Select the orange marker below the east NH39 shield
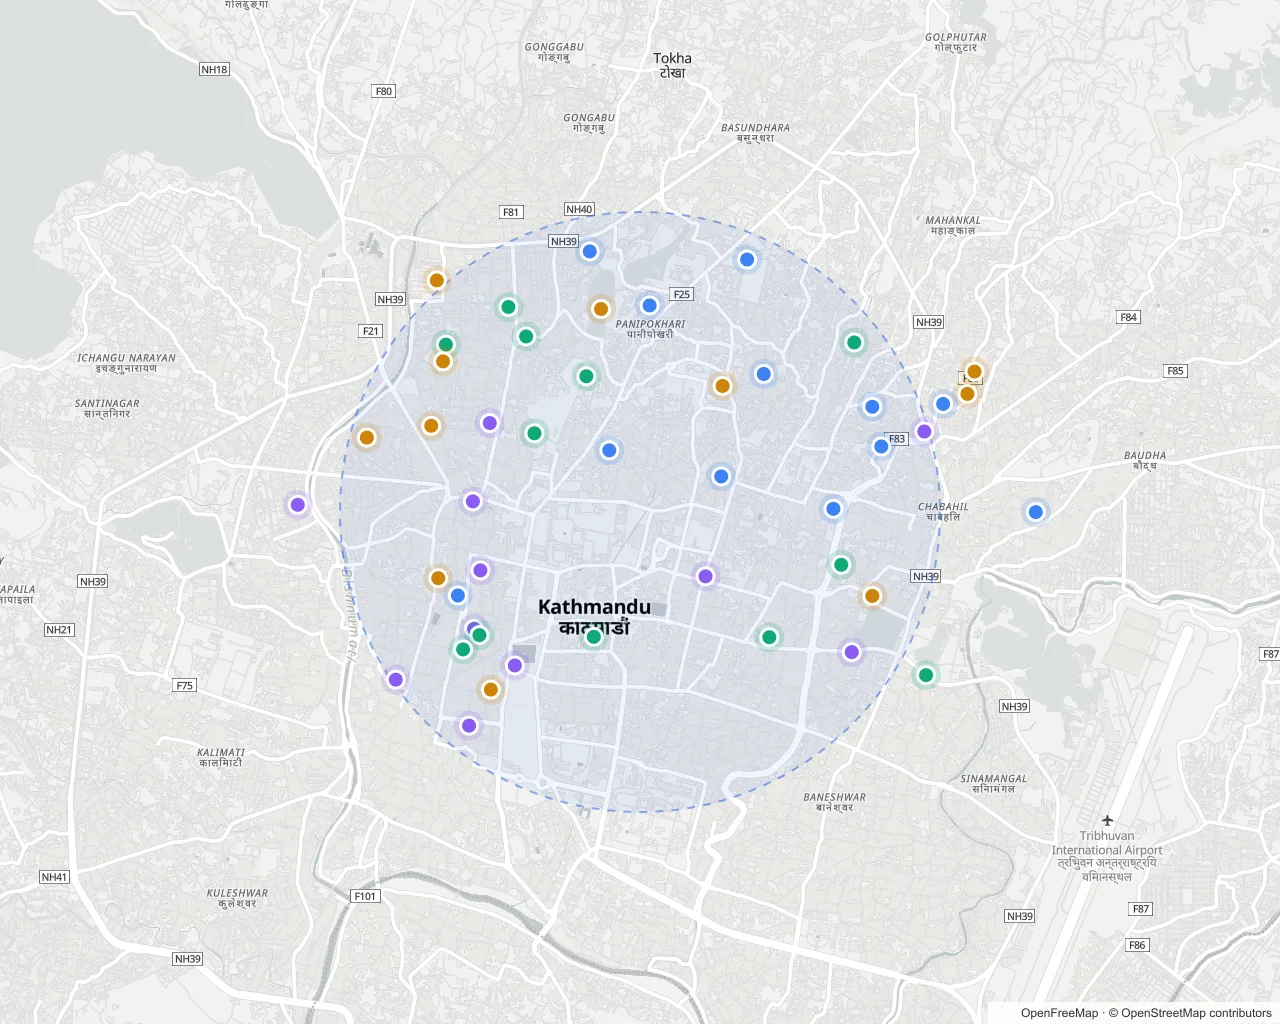 872,596
